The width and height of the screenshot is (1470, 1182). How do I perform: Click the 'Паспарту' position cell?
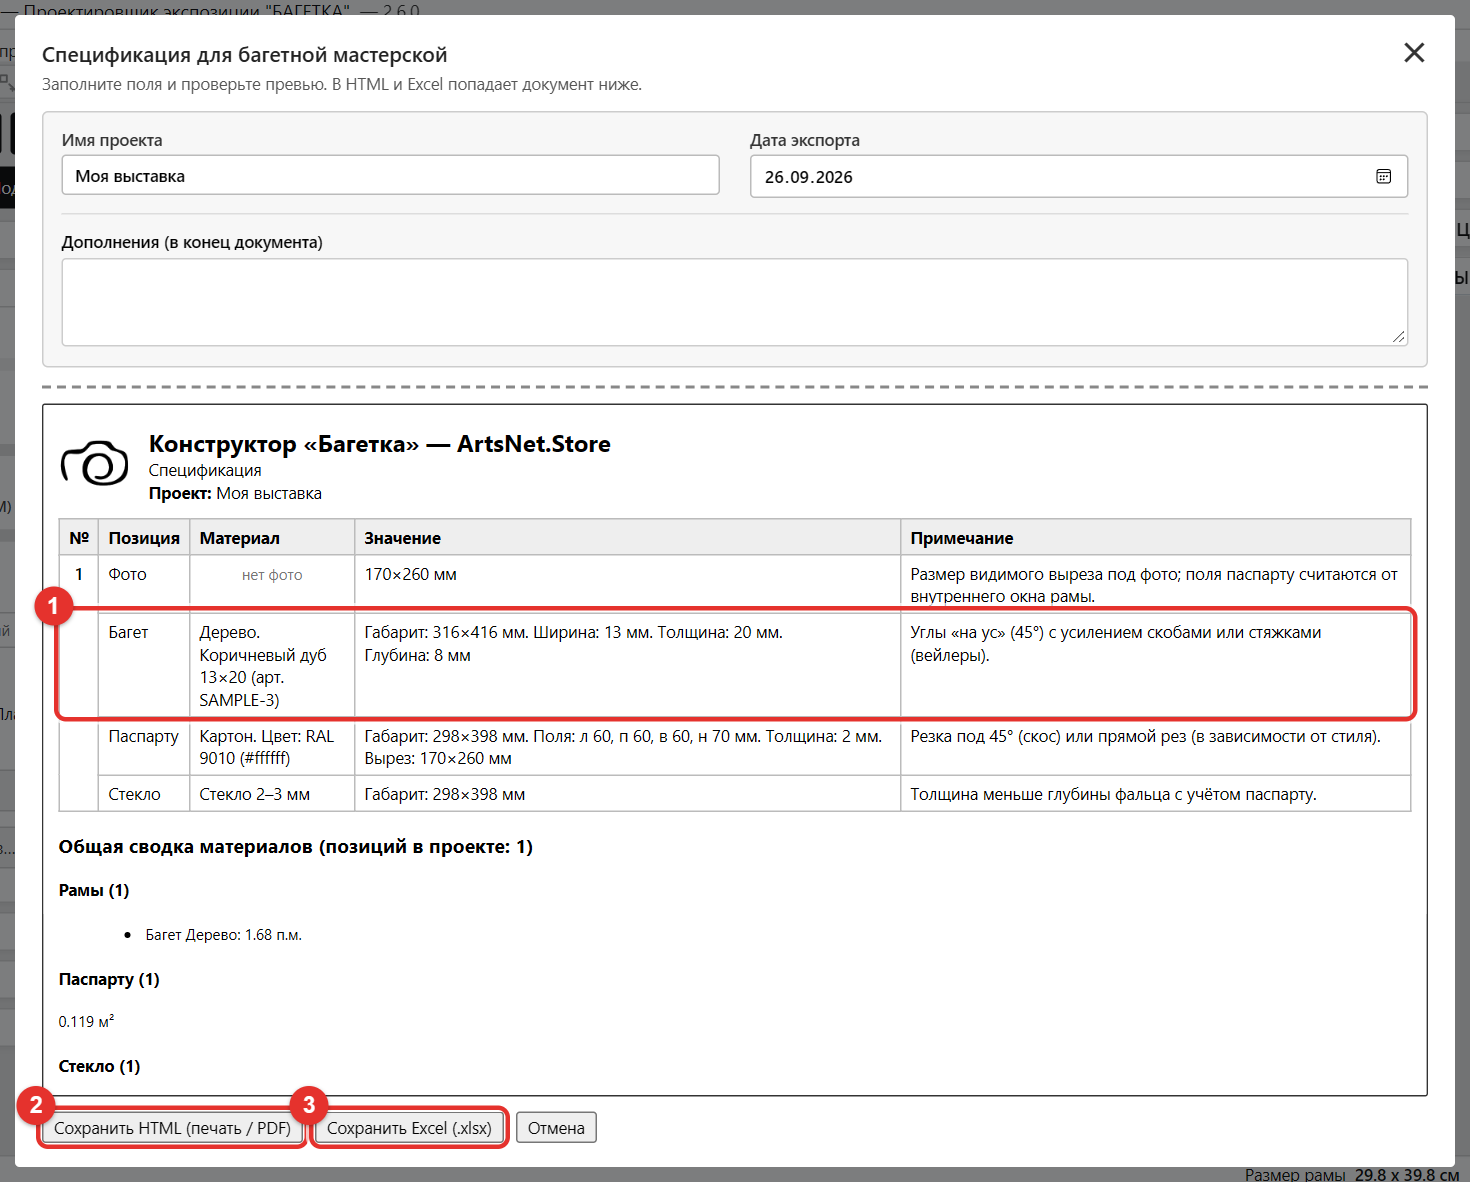(x=144, y=746)
